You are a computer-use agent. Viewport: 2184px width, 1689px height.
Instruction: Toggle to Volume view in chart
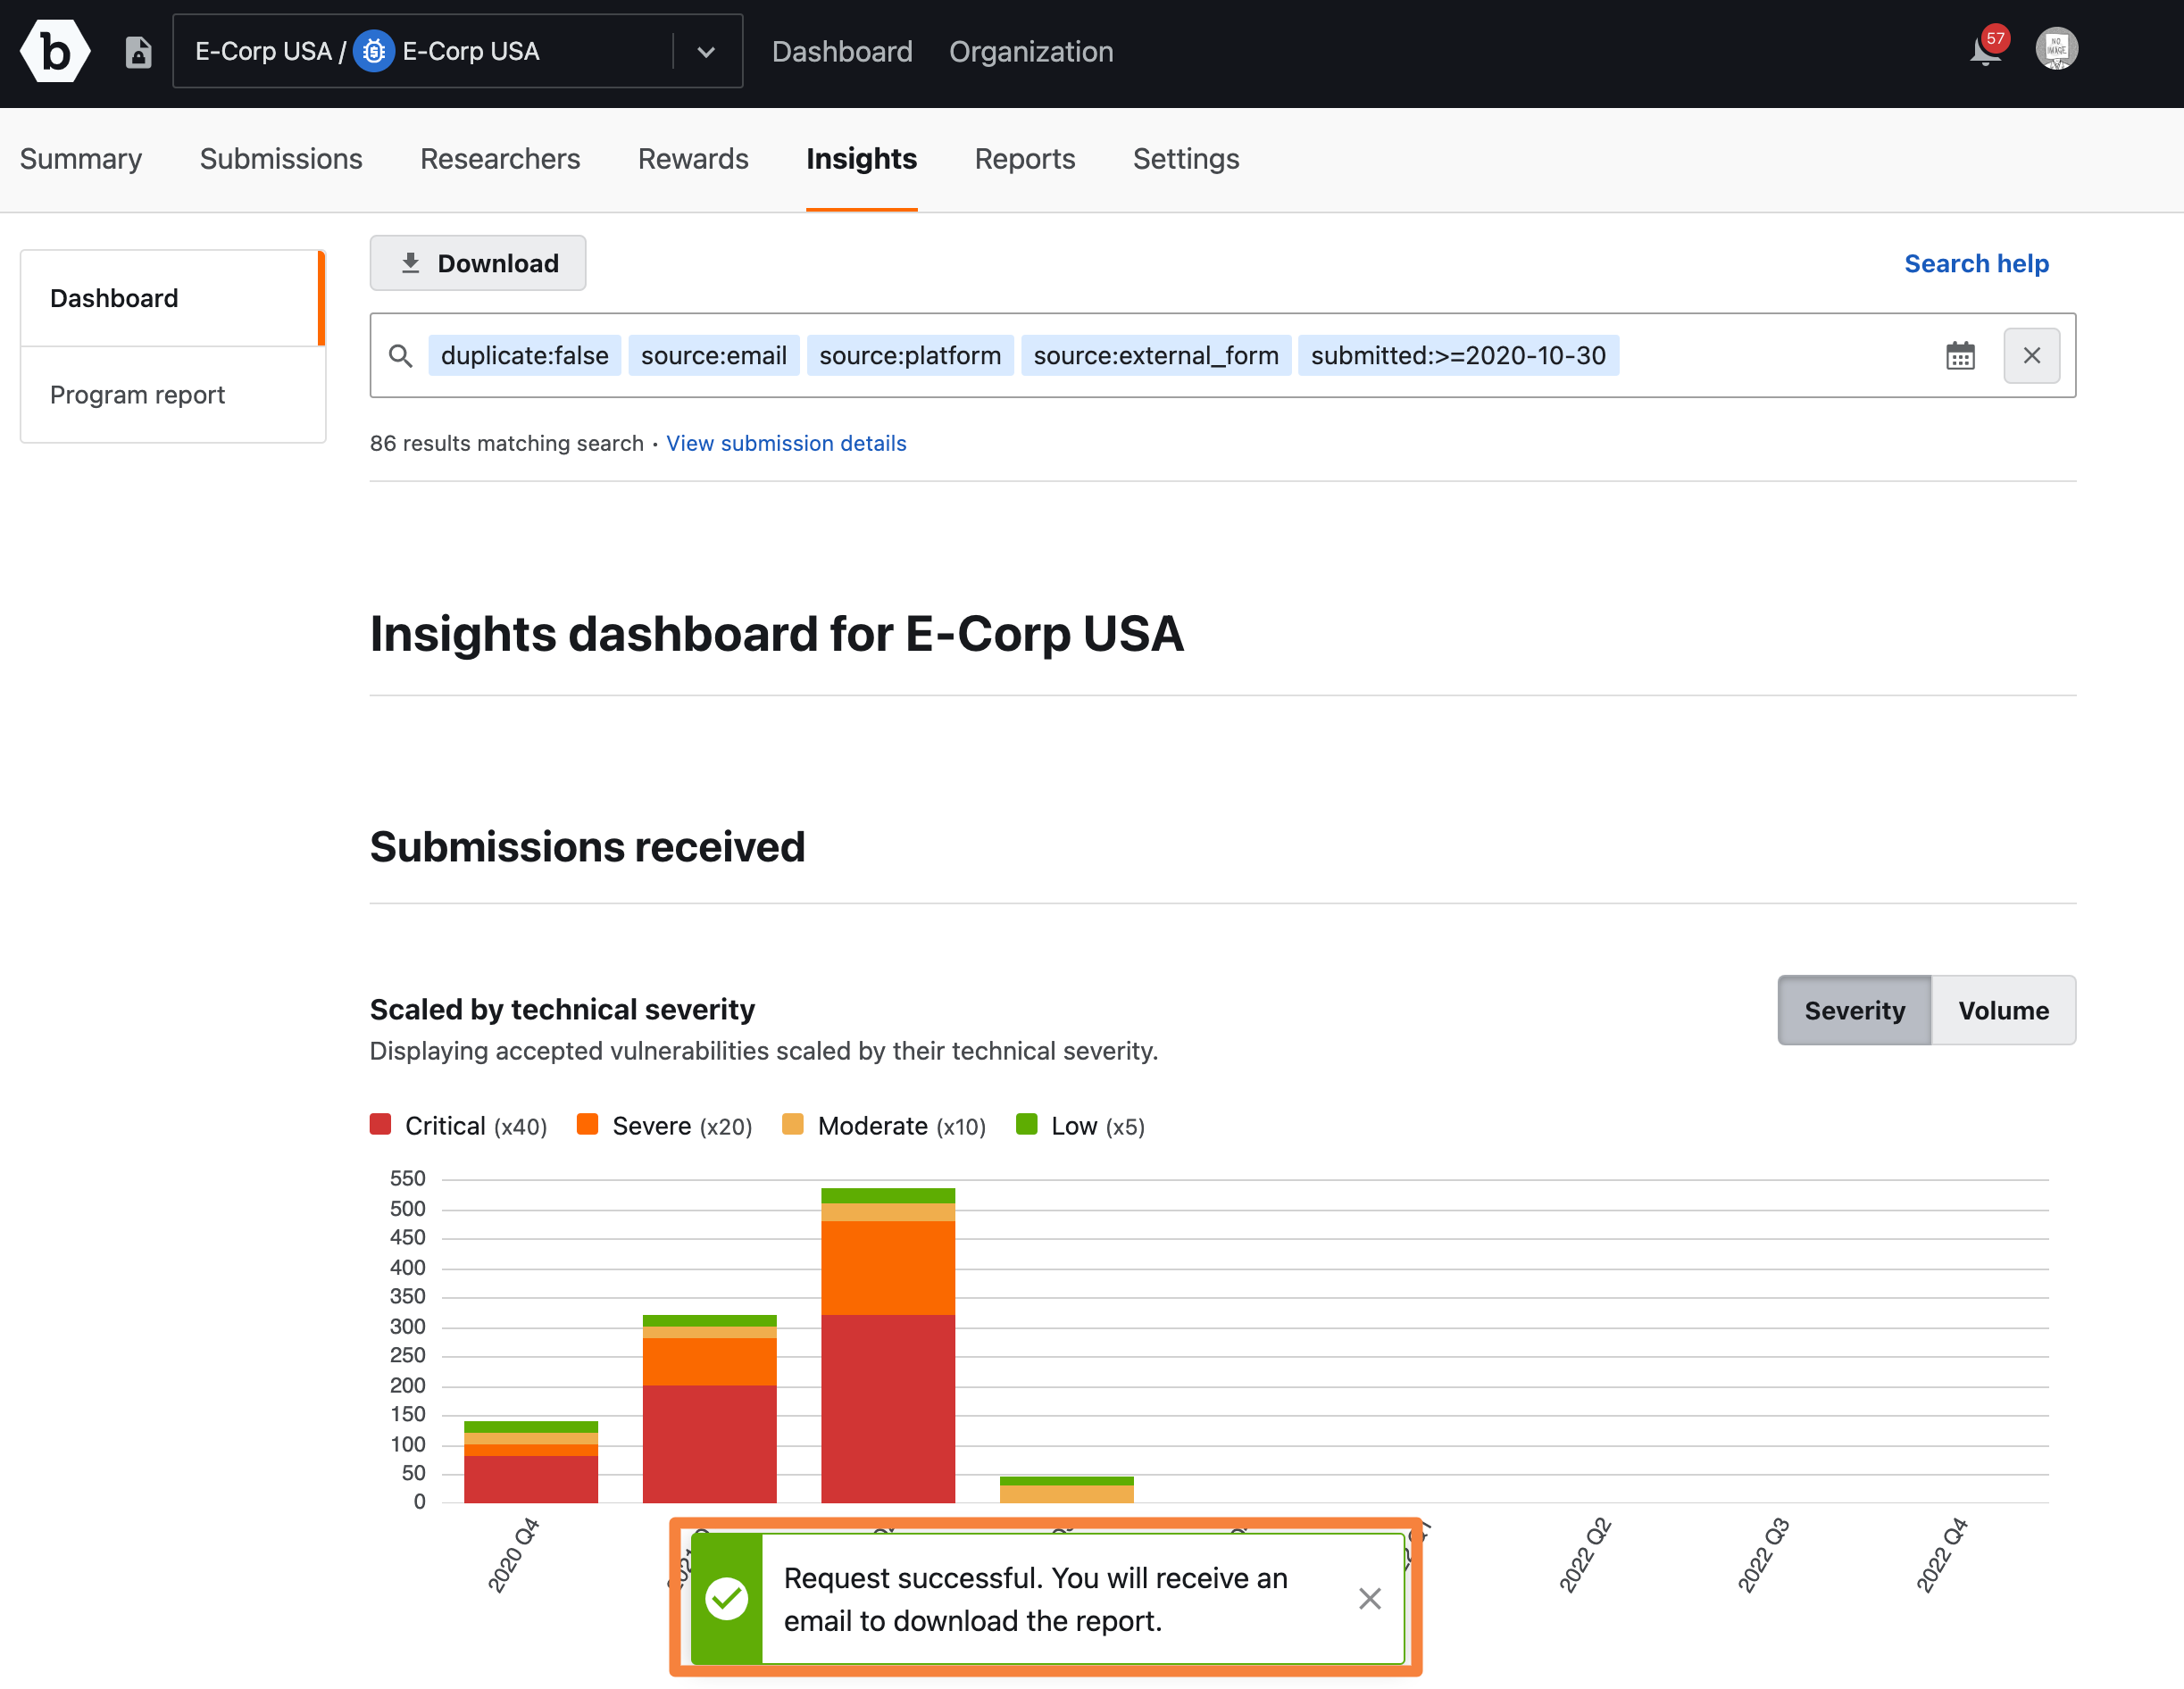pyautogui.click(x=2003, y=1011)
